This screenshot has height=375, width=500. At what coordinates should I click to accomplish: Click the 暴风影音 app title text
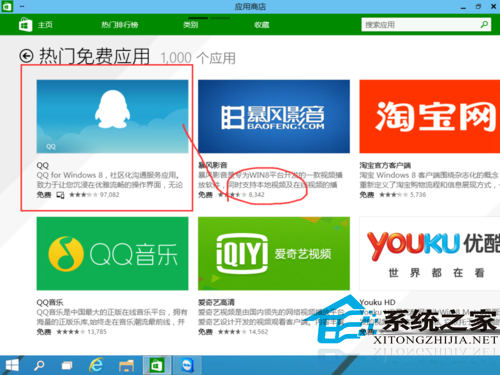(x=213, y=165)
